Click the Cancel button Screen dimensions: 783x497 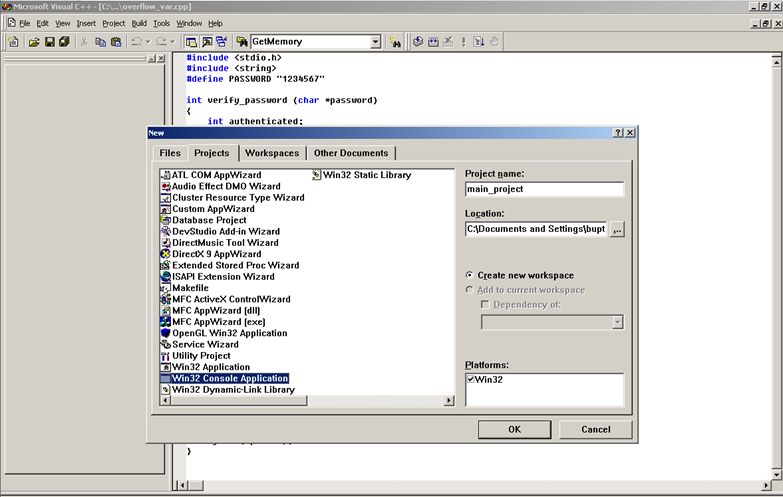click(x=595, y=429)
